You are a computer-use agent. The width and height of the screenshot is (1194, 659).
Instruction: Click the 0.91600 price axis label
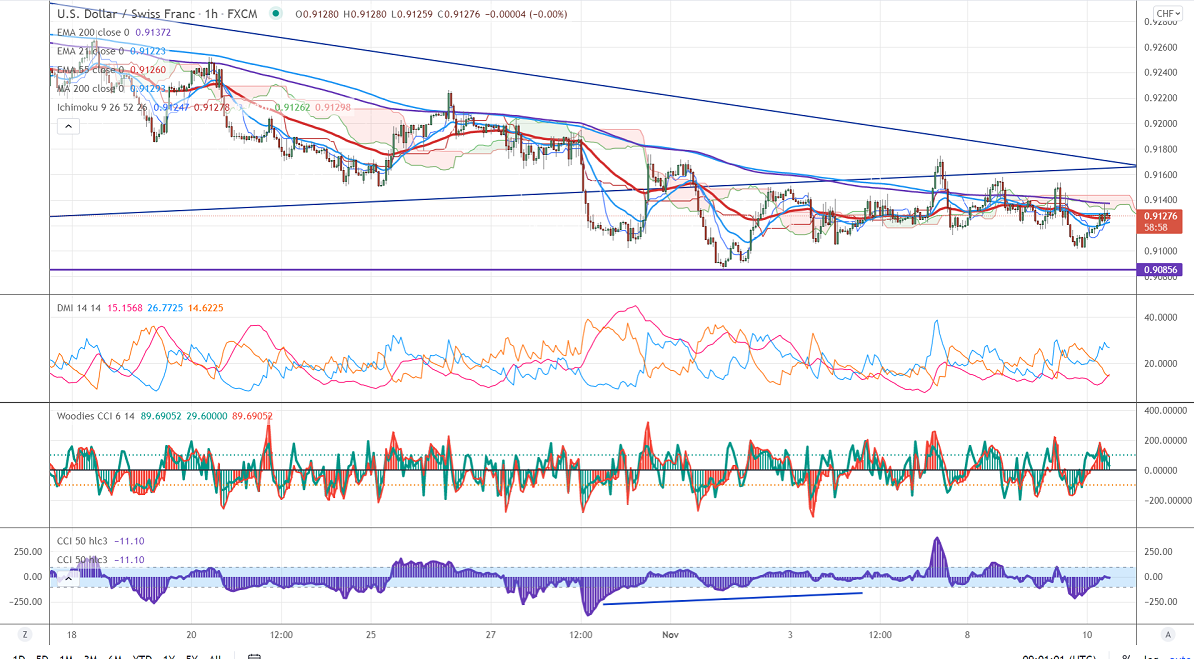point(1160,174)
